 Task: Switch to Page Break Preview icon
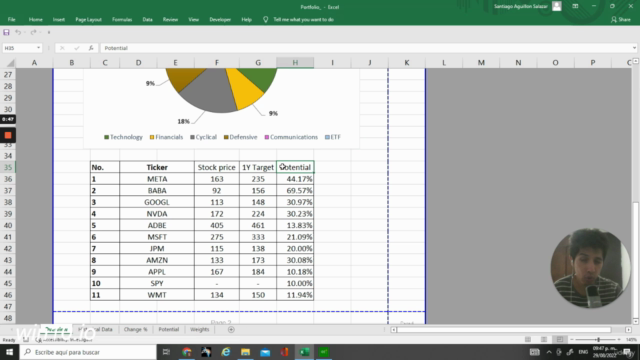tap(560, 340)
